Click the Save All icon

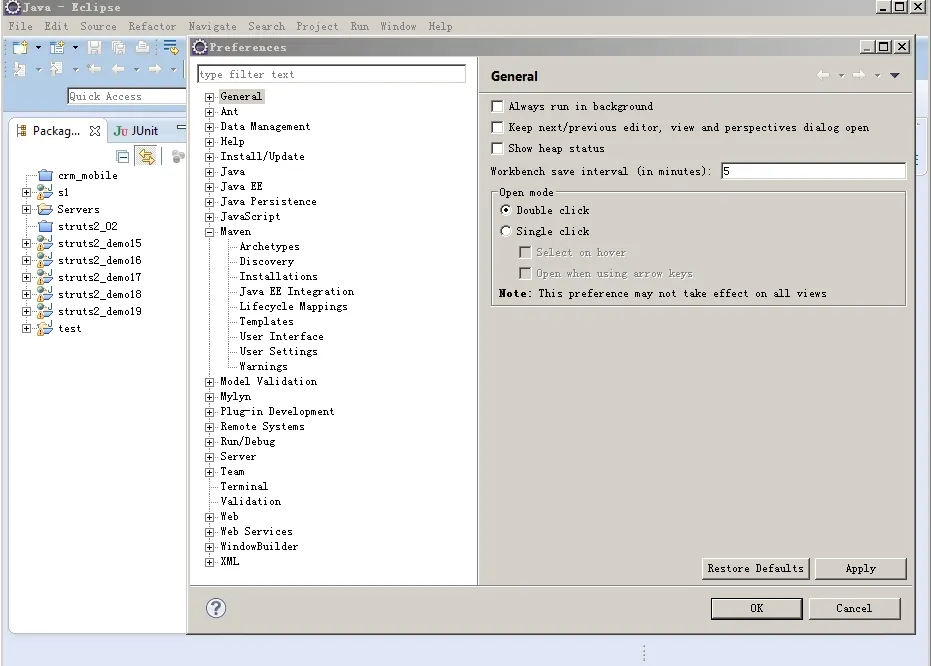click(x=118, y=47)
